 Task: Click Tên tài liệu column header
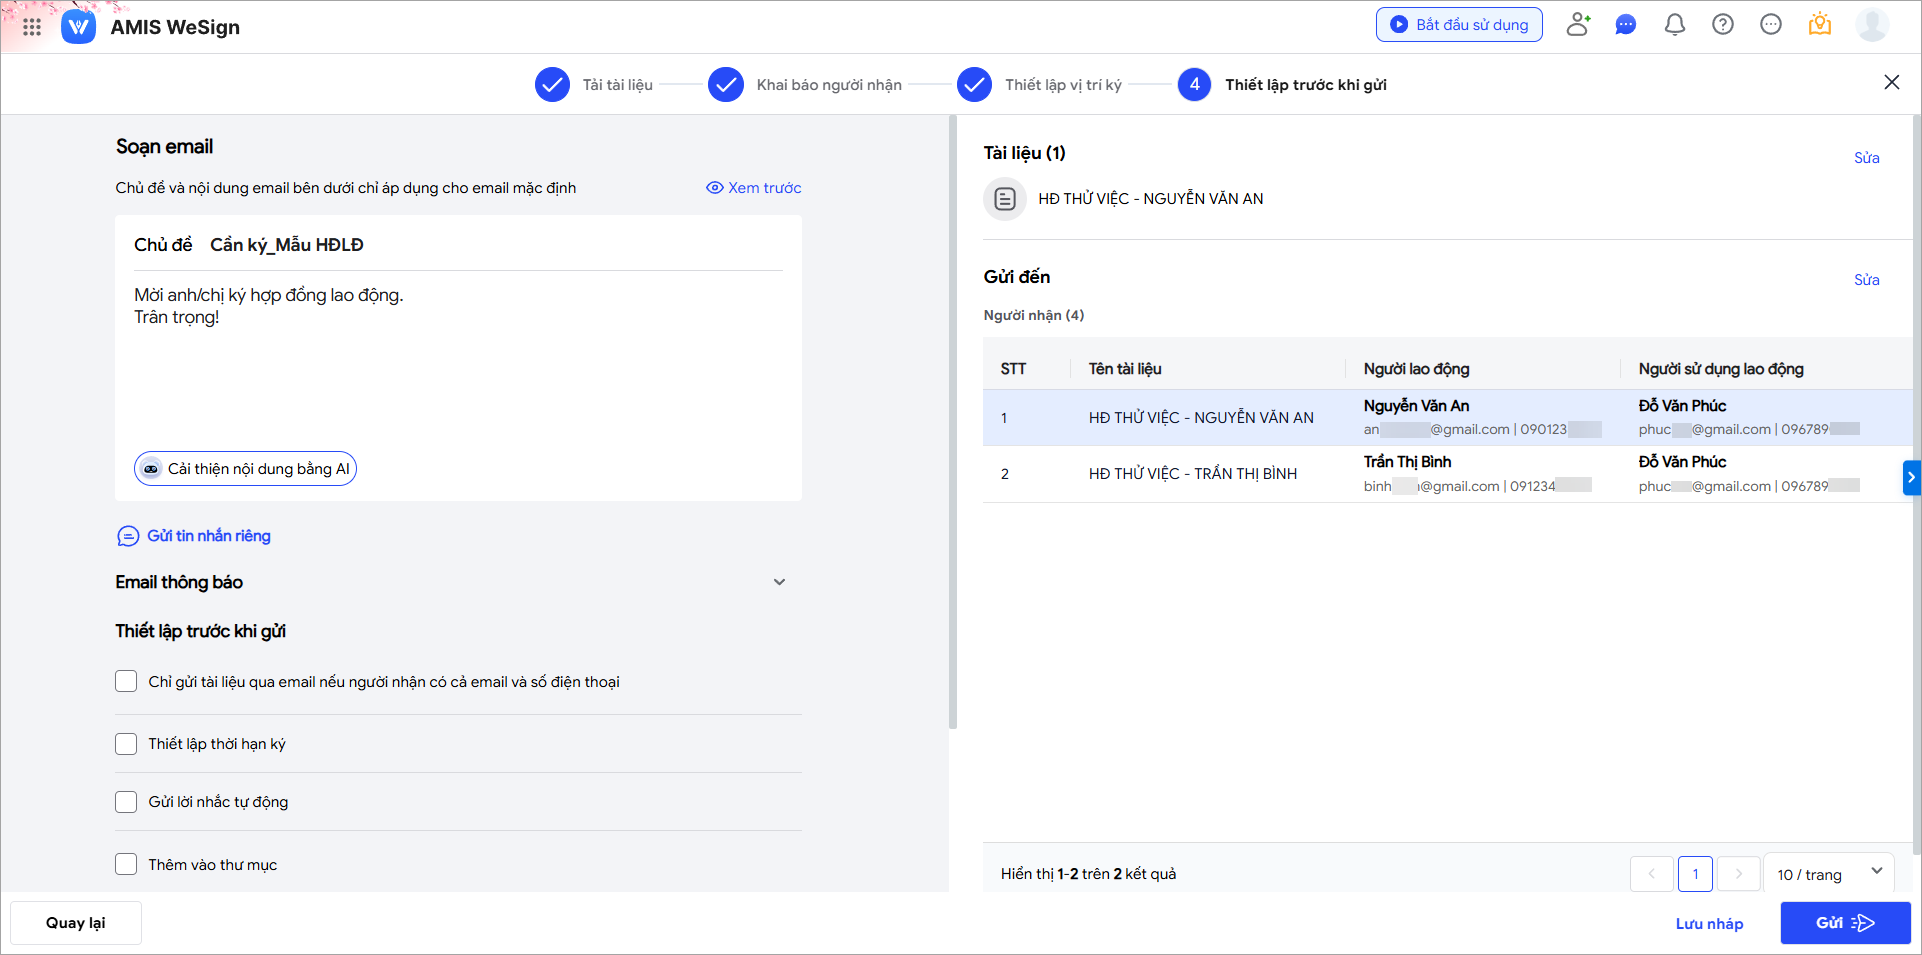click(1125, 369)
